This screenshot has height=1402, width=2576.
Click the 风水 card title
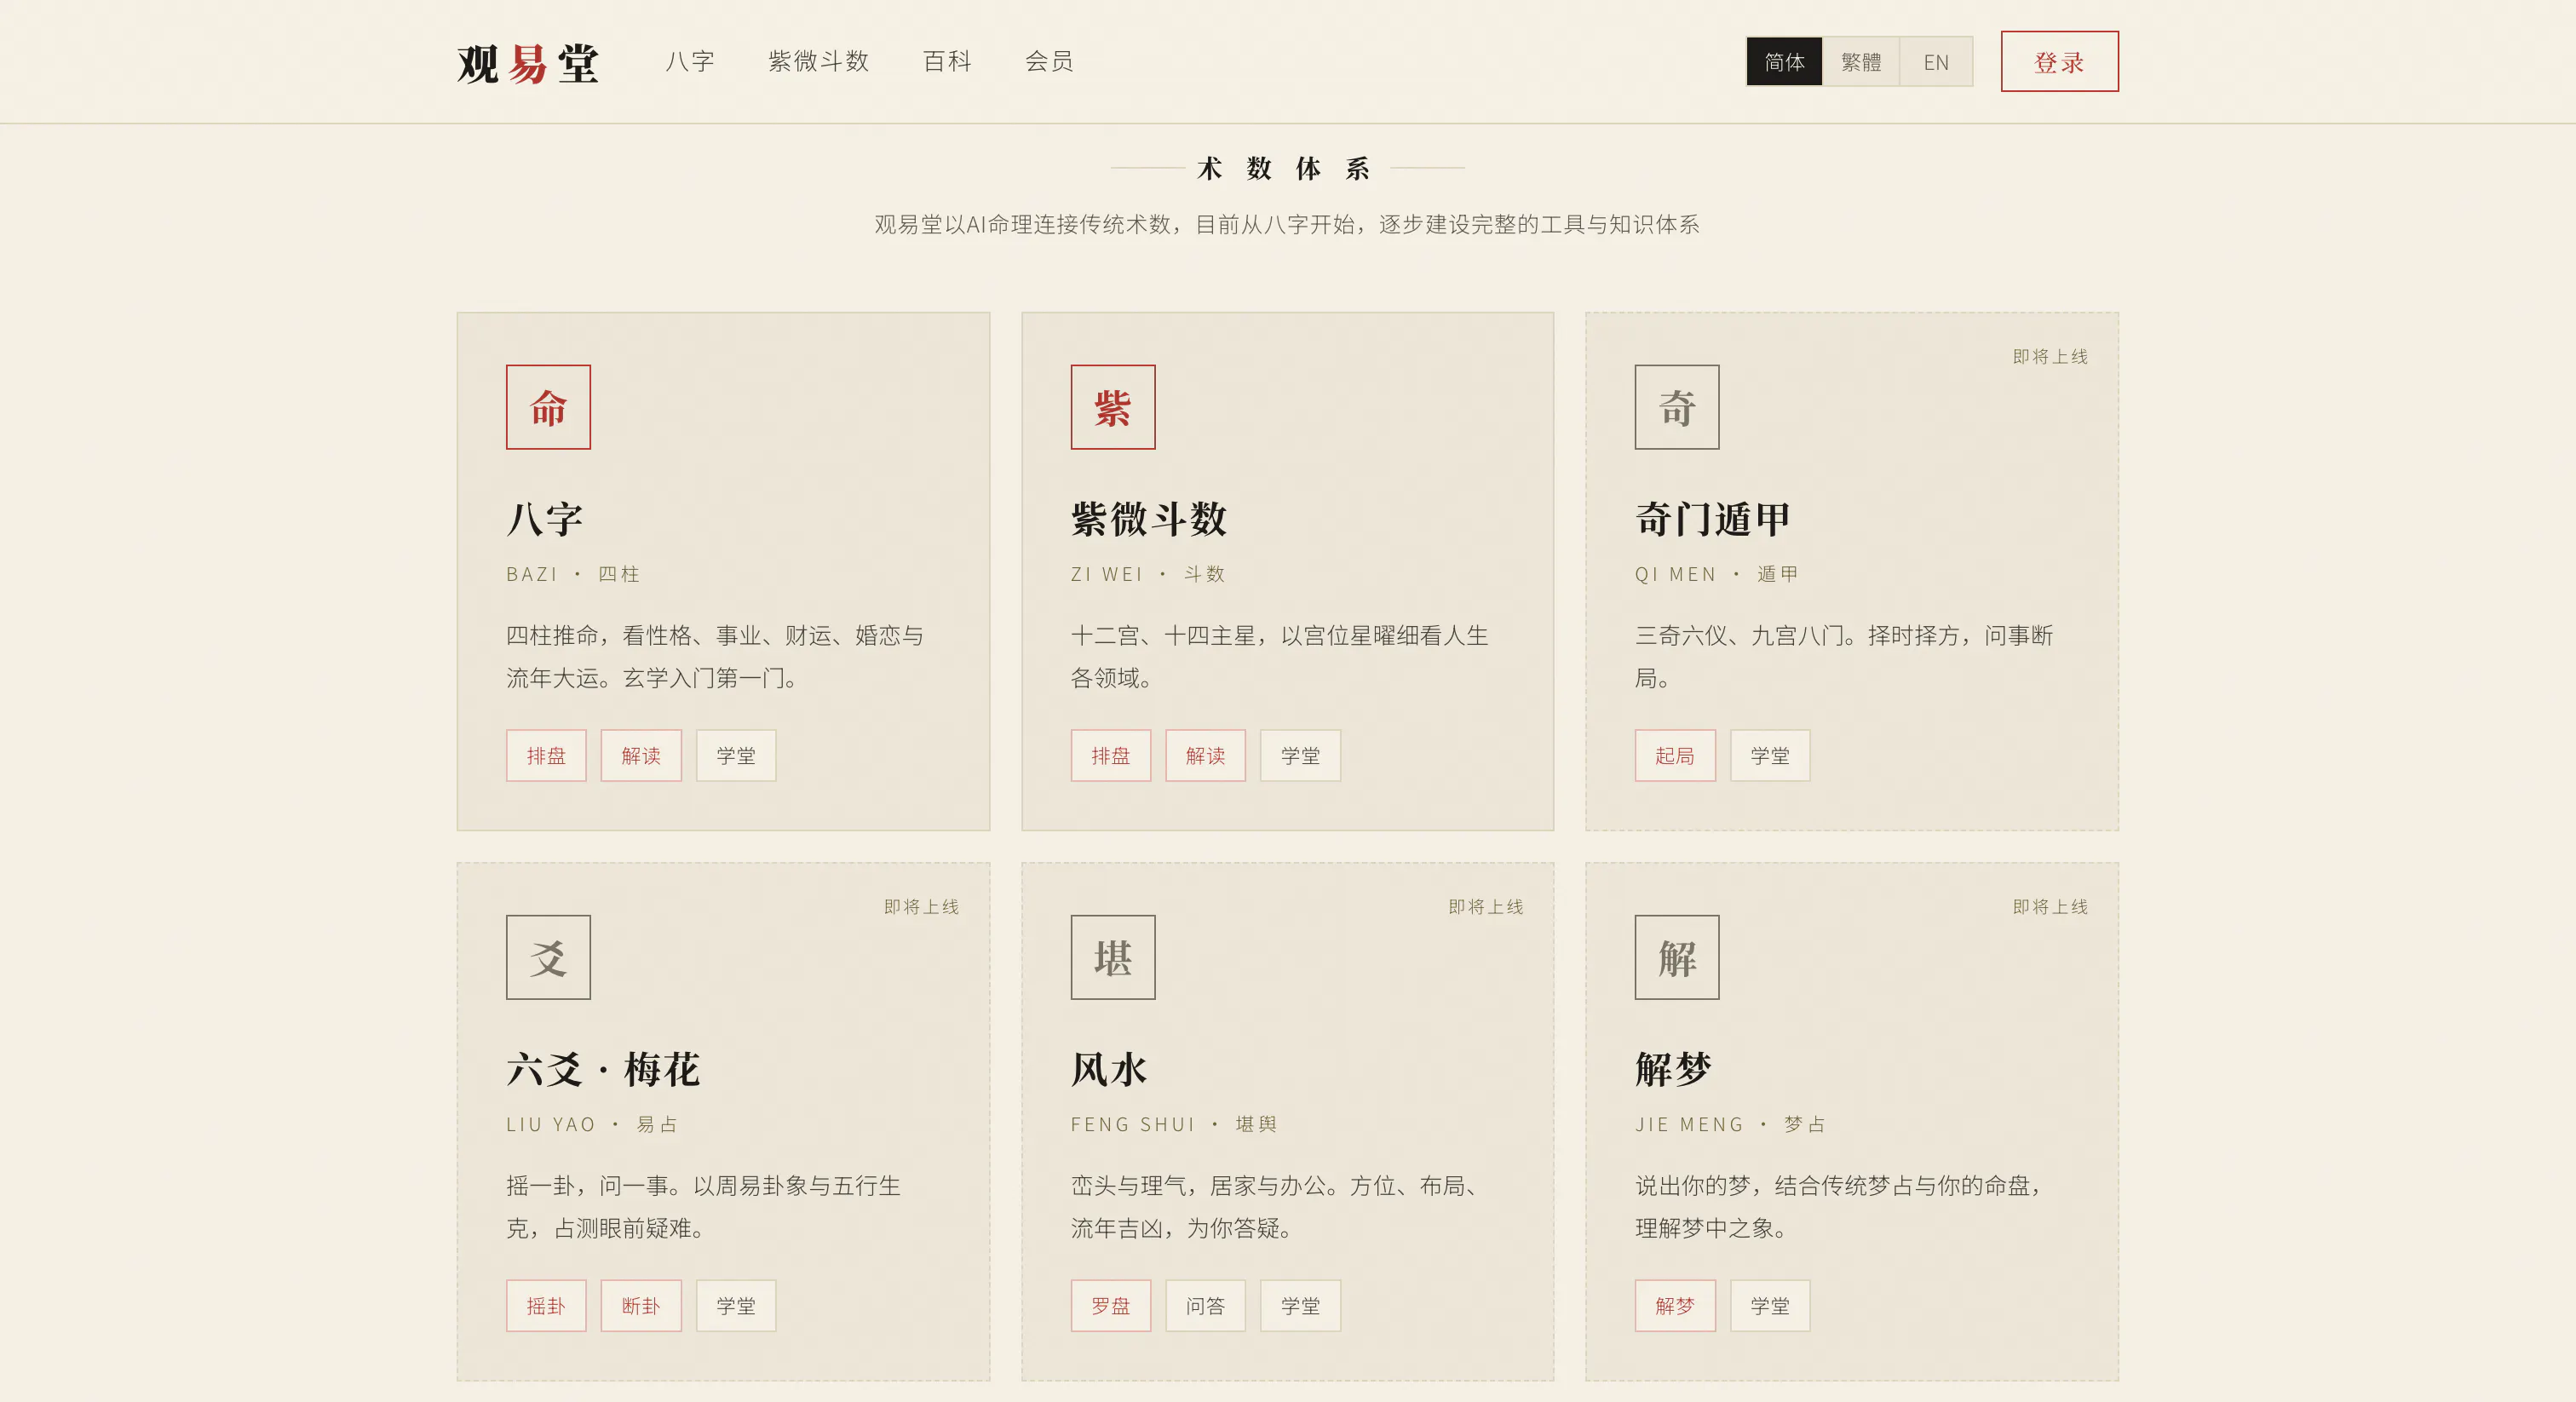[x=1109, y=1069]
